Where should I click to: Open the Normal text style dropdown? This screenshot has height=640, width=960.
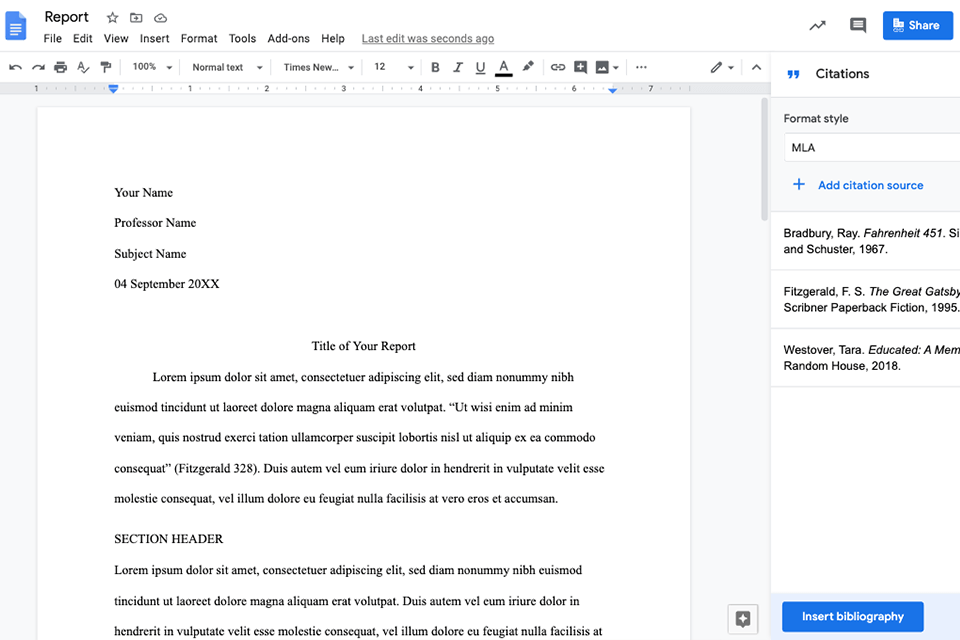click(227, 67)
